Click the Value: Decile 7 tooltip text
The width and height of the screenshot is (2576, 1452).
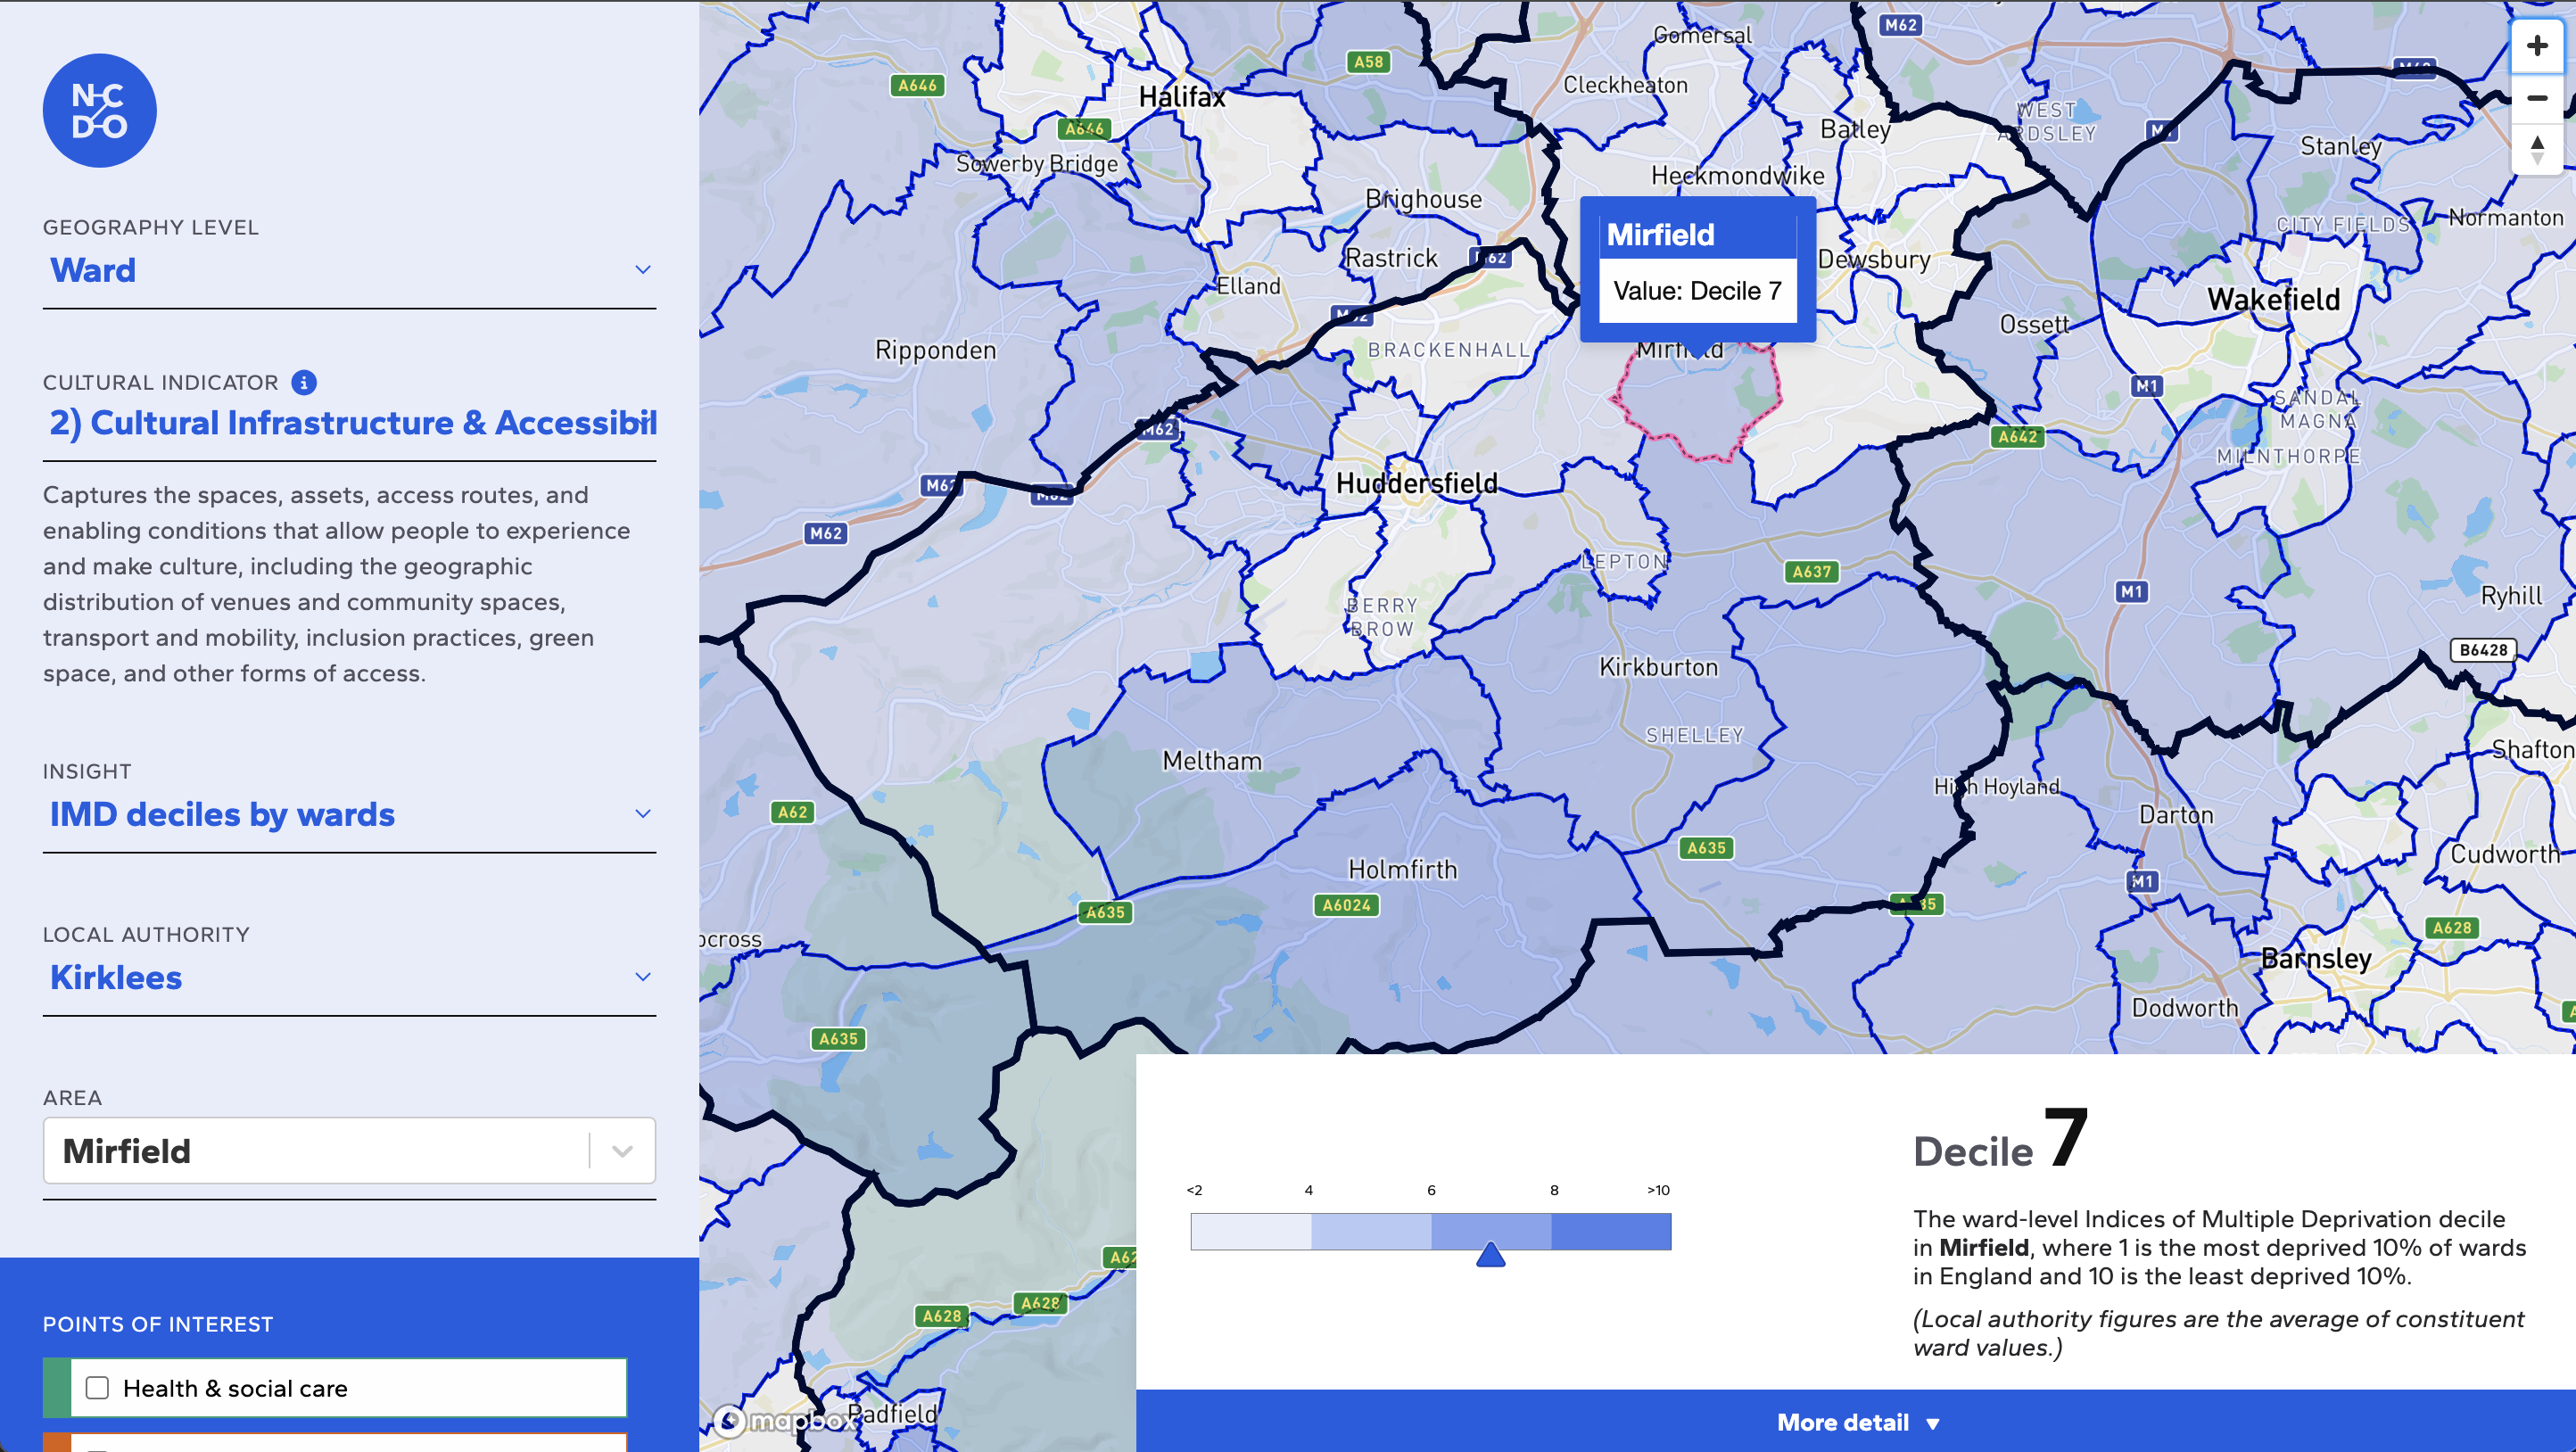coord(1697,291)
